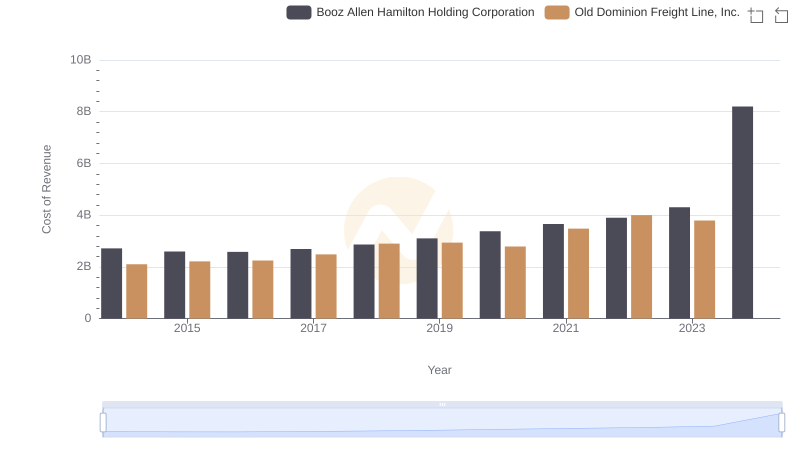Click the '10B' y-axis tick label
This screenshot has width=800, height=461.
point(81,60)
